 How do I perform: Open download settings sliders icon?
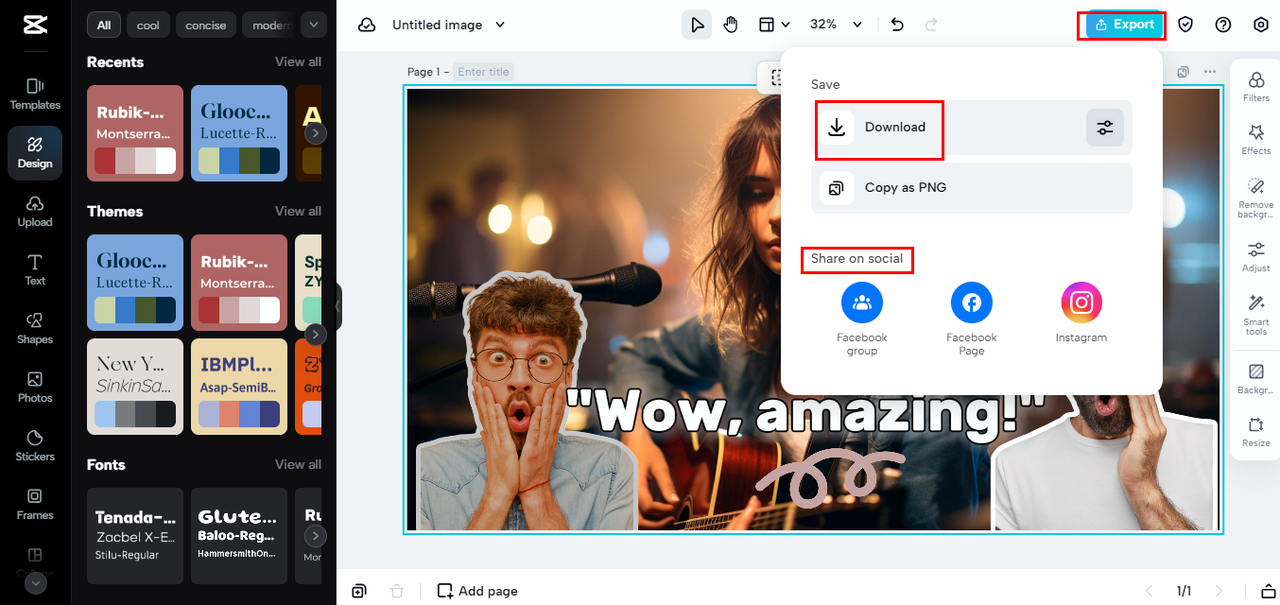[1105, 128]
